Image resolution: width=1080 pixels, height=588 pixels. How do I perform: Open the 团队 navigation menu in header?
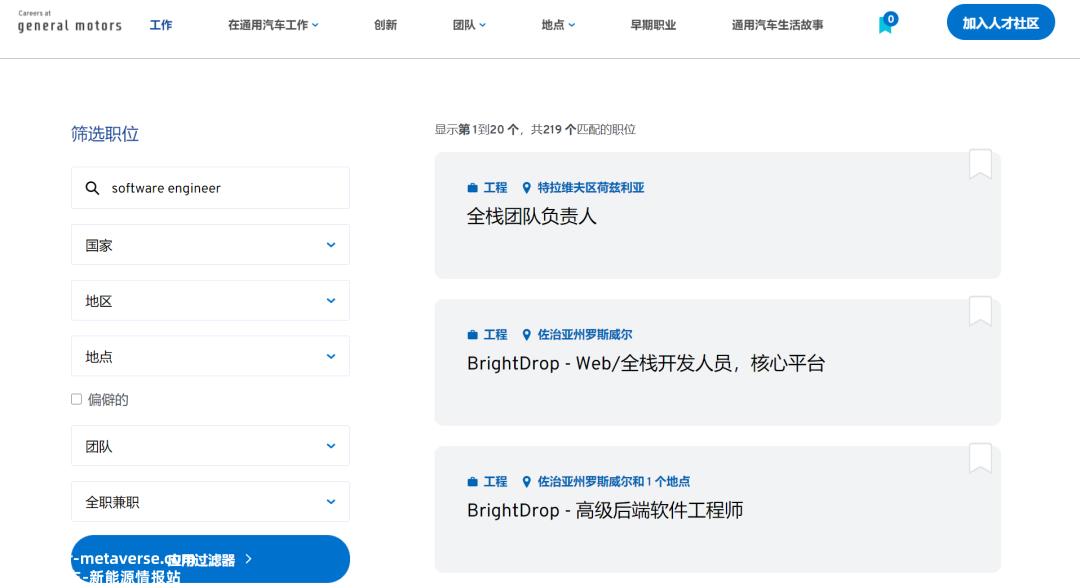point(469,25)
